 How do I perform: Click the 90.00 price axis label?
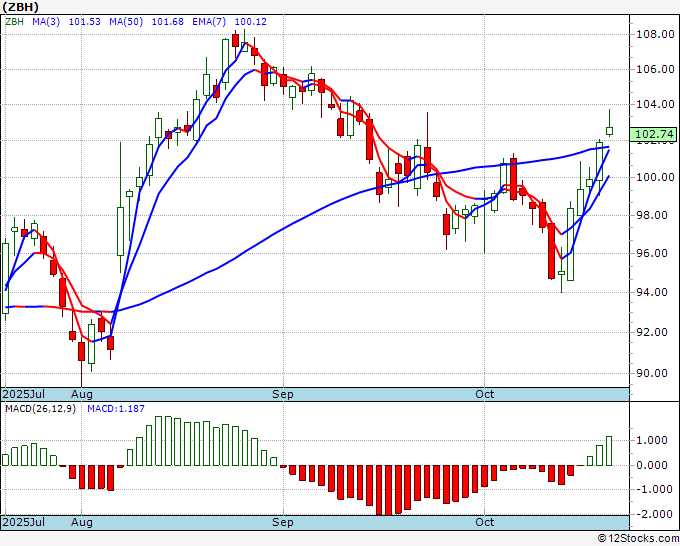coord(655,373)
